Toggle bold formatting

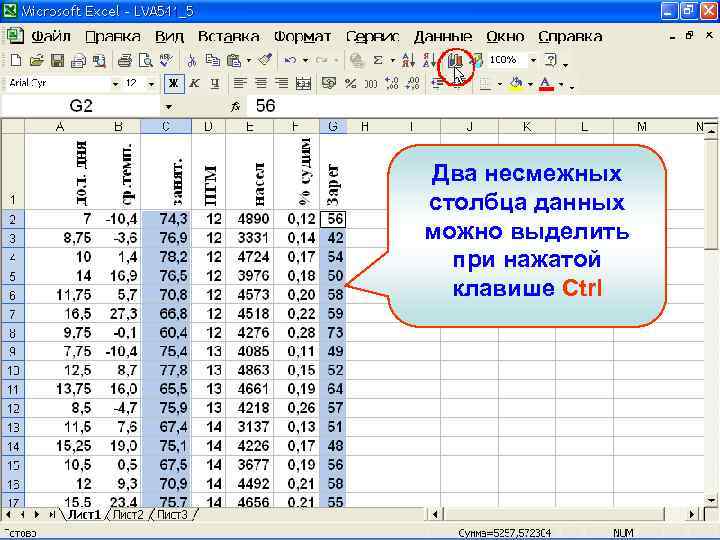pos(174,84)
